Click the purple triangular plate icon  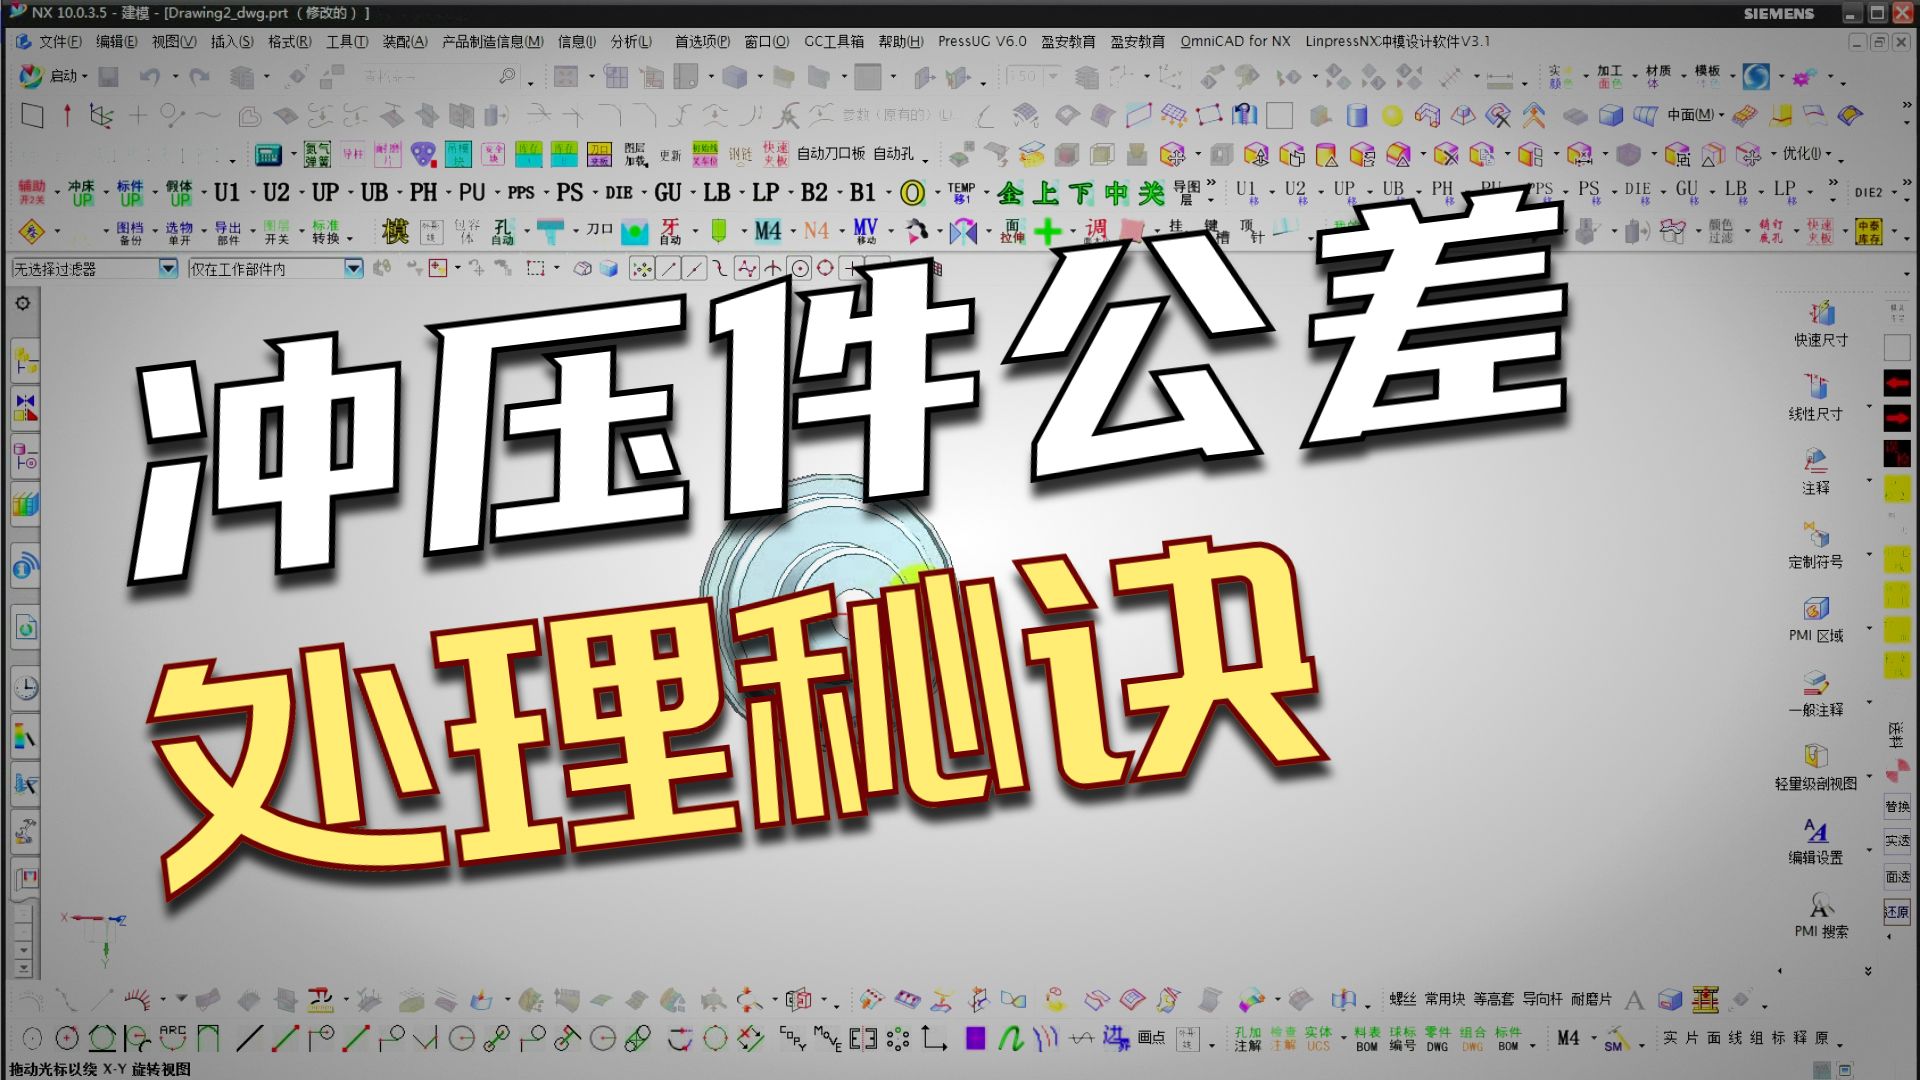point(423,154)
